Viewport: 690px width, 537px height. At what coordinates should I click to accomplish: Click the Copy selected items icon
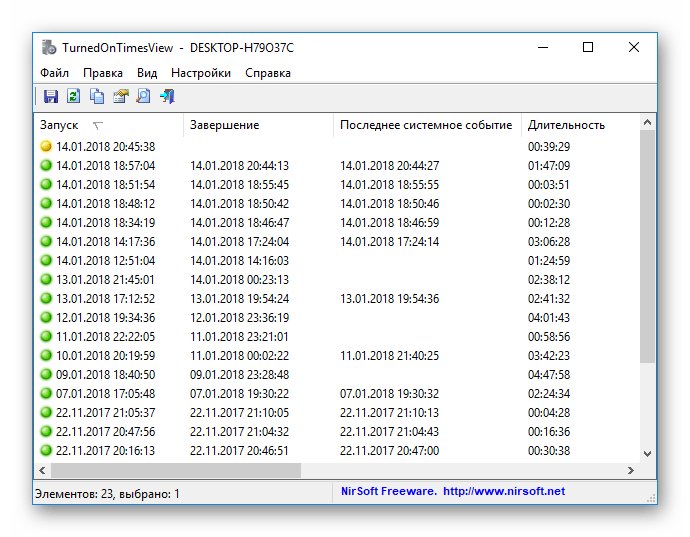point(97,97)
